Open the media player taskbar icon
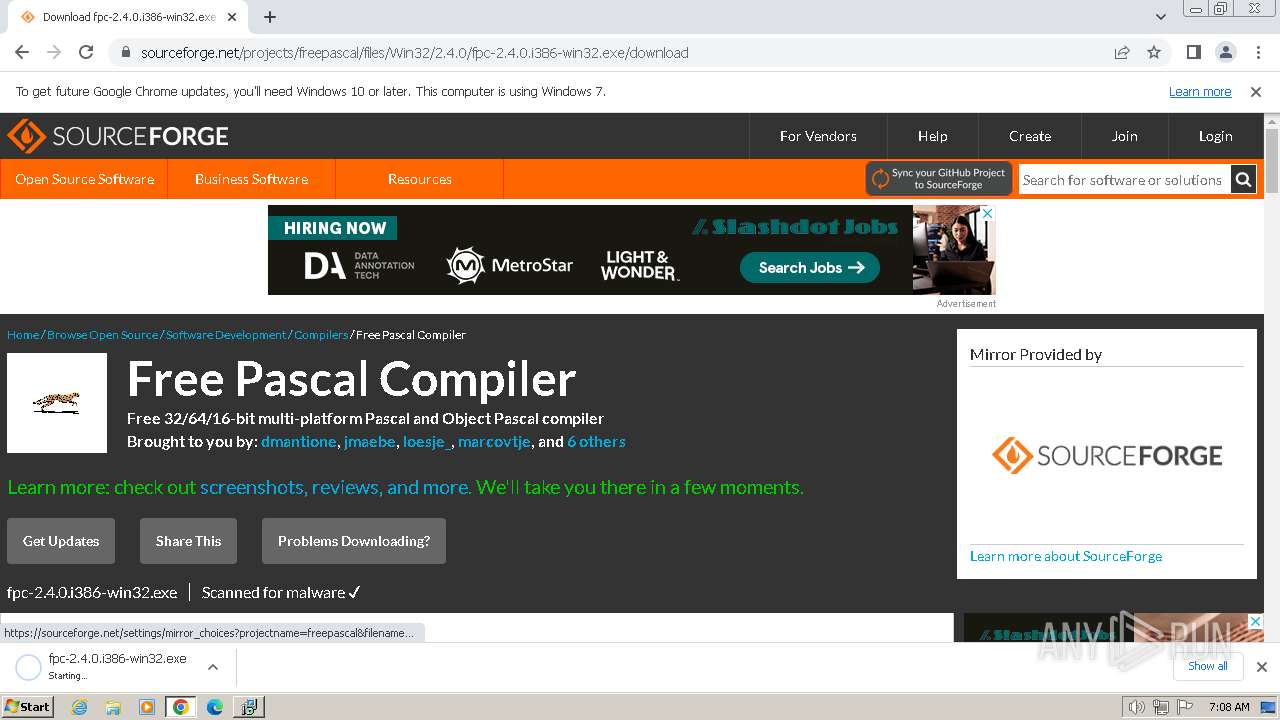The height and width of the screenshot is (720, 1280). [147, 707]
